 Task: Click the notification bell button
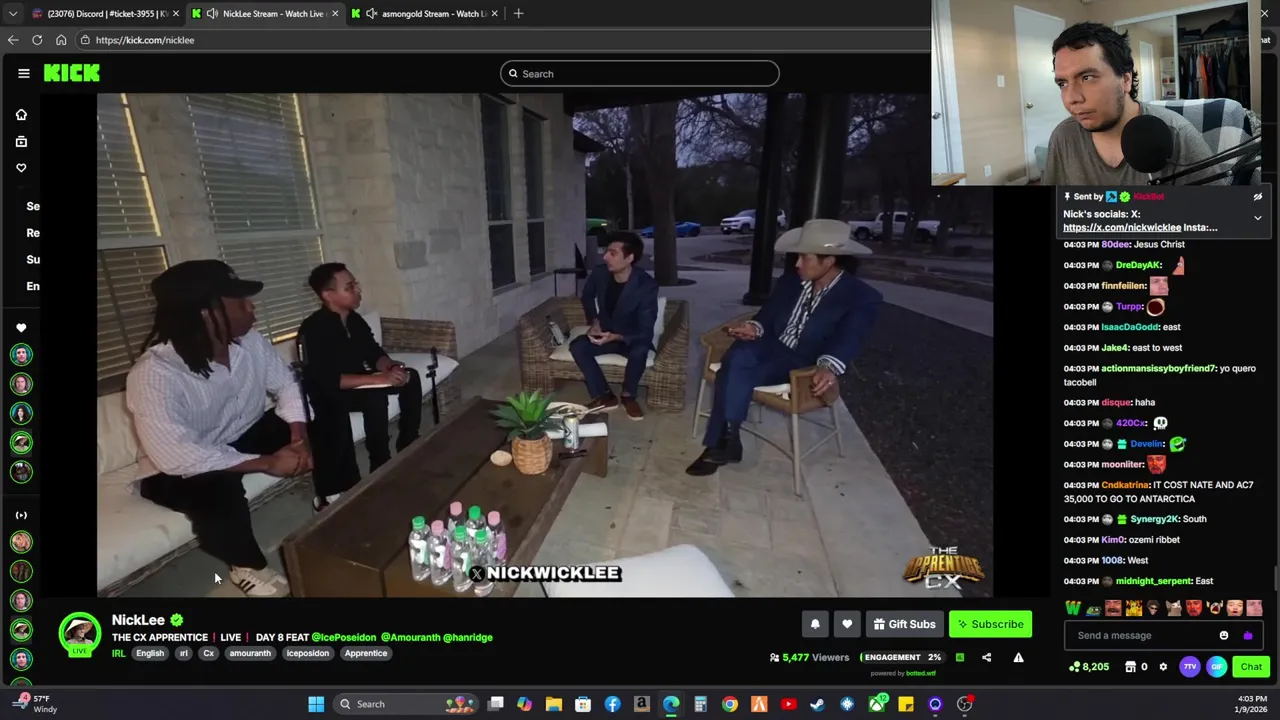pyautogui.click(x=815, y=624)
